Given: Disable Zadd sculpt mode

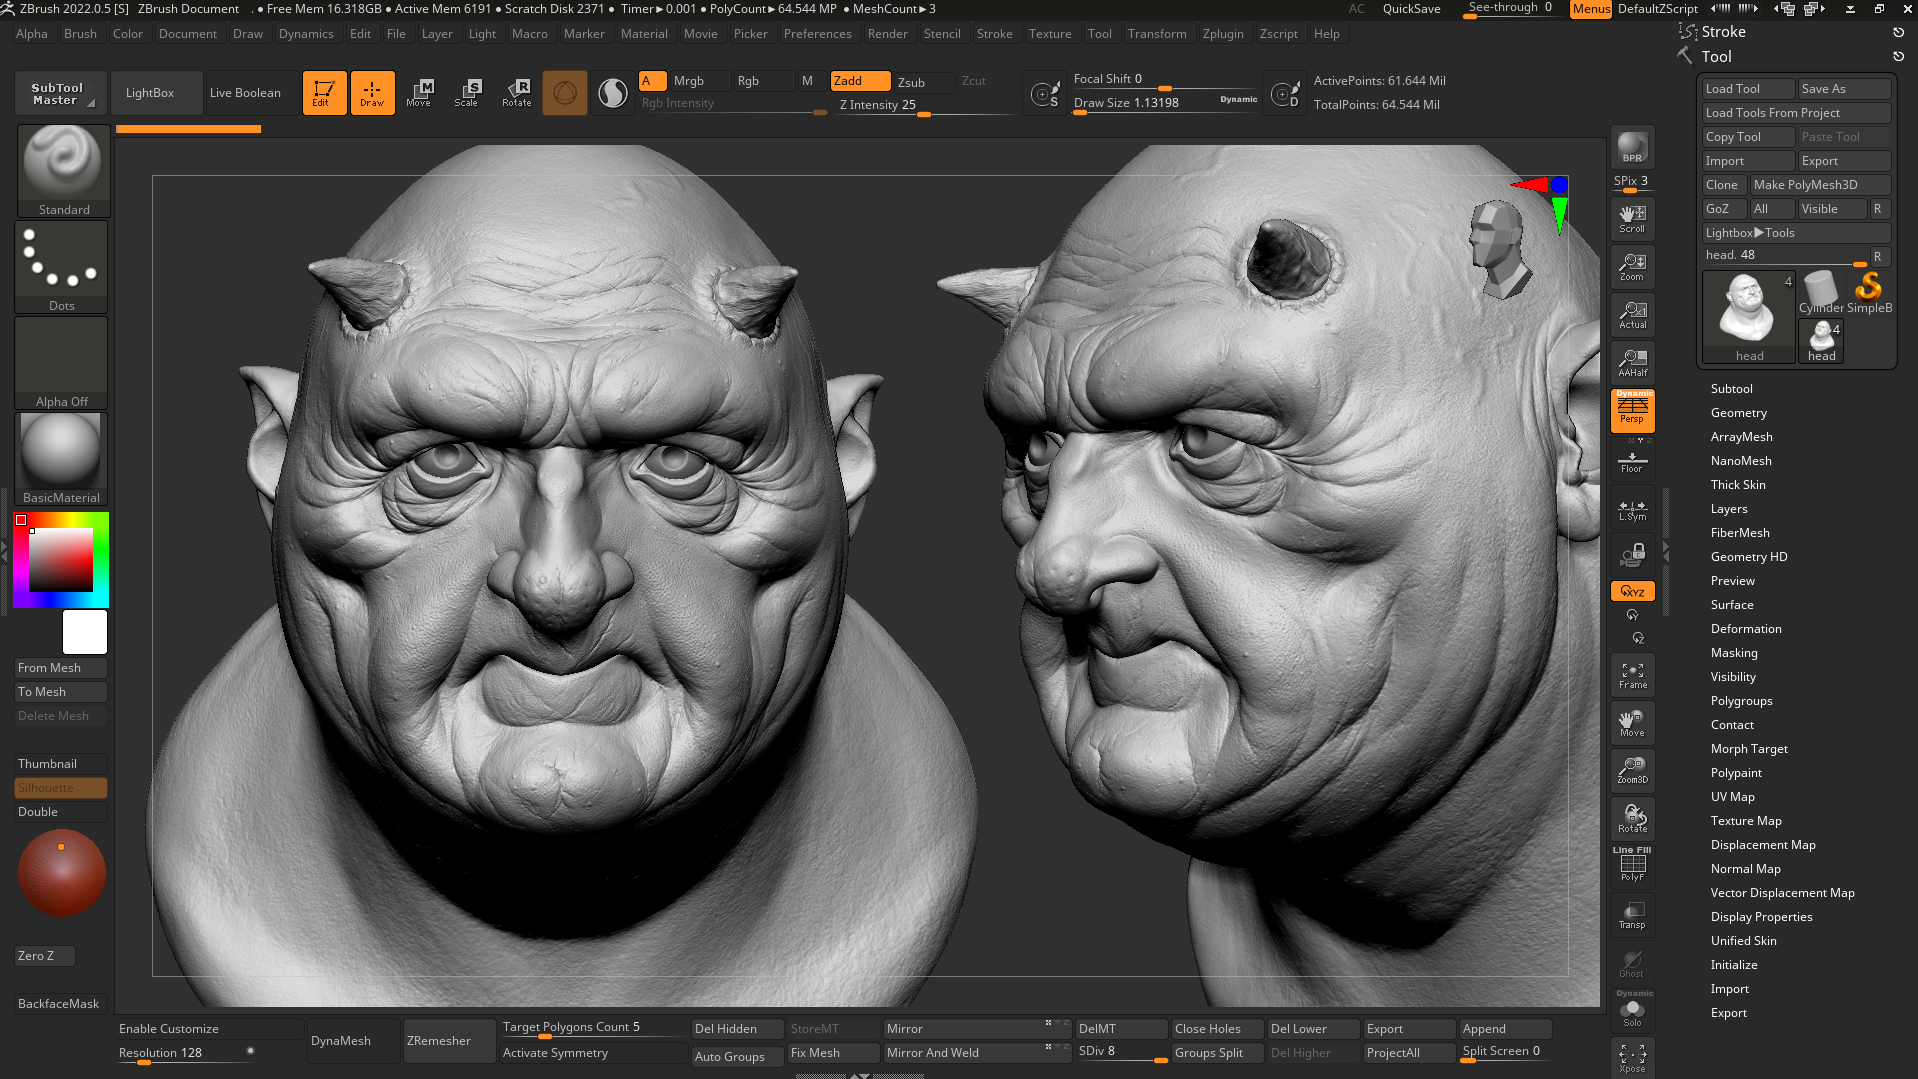Looking at the screenshot, I should pyautogui.click(x=859, y=81).
